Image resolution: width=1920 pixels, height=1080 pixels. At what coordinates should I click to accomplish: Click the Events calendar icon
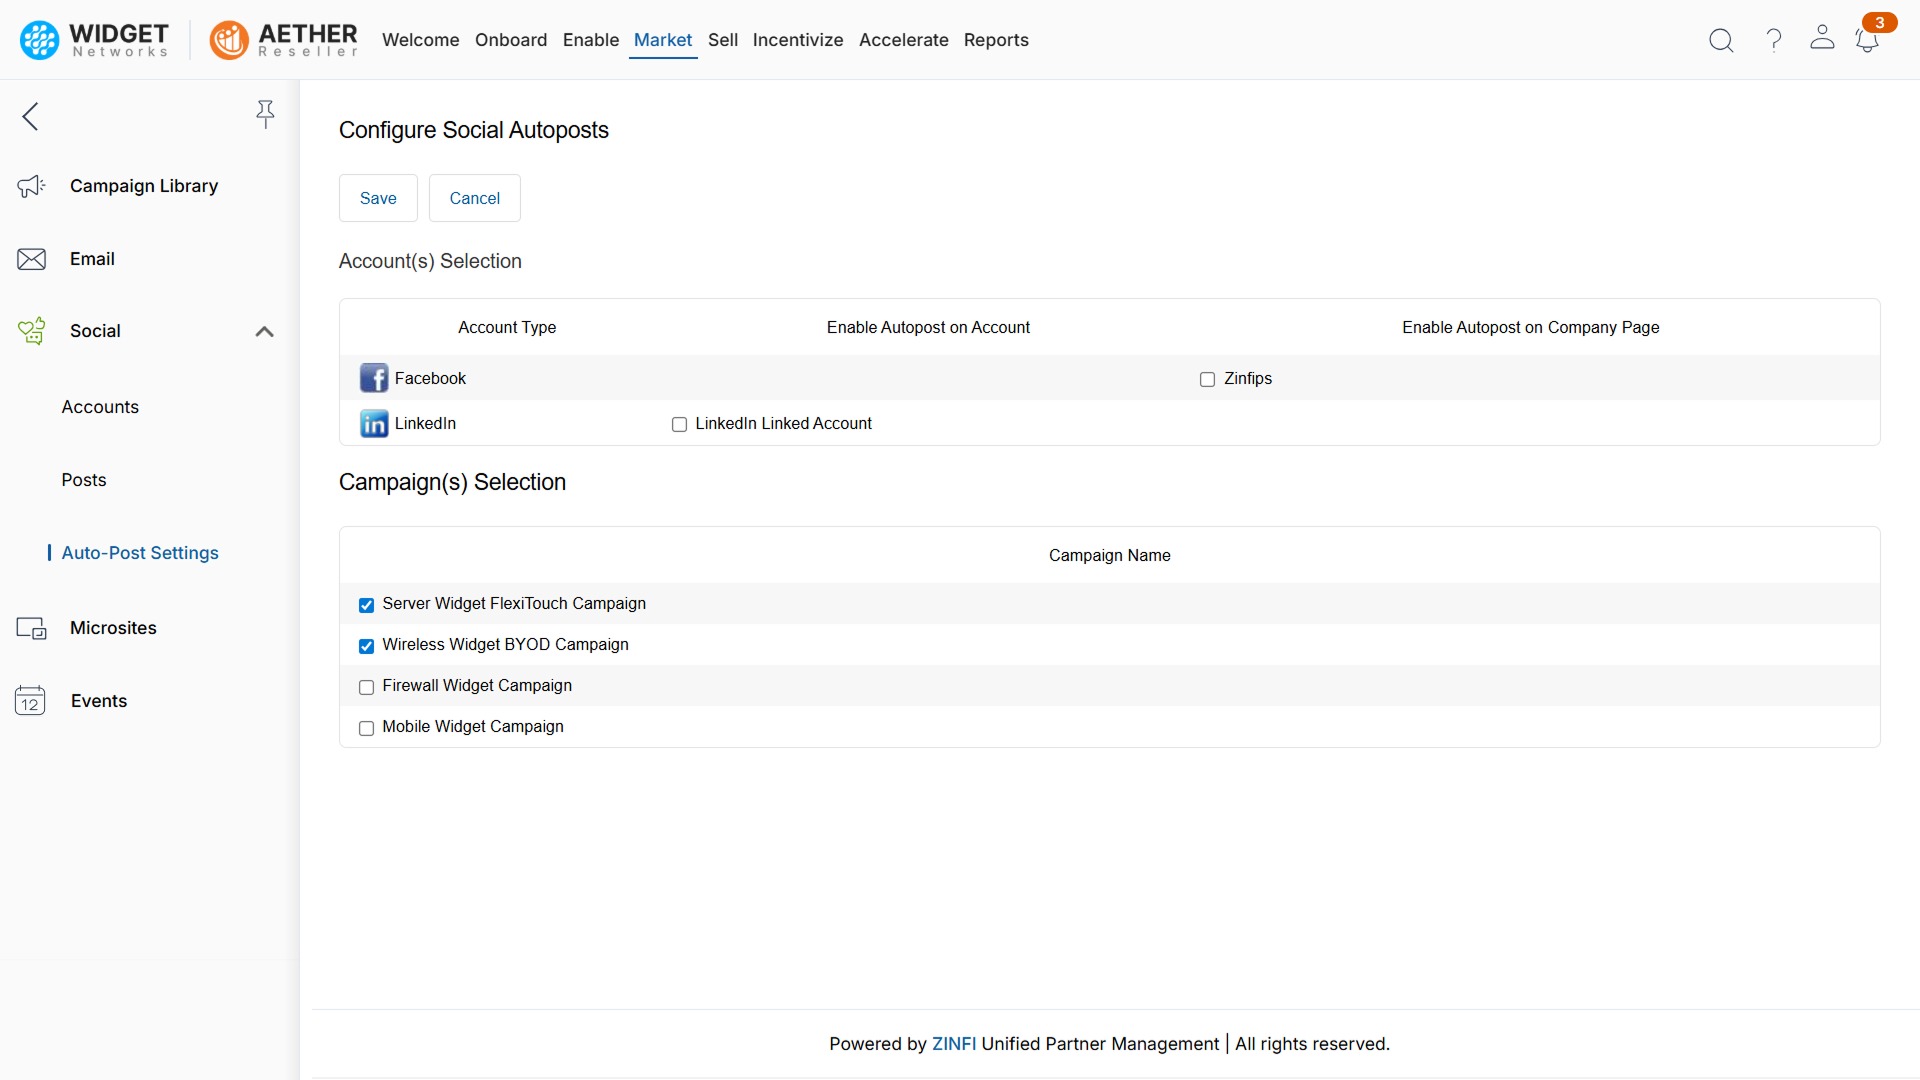30,701
